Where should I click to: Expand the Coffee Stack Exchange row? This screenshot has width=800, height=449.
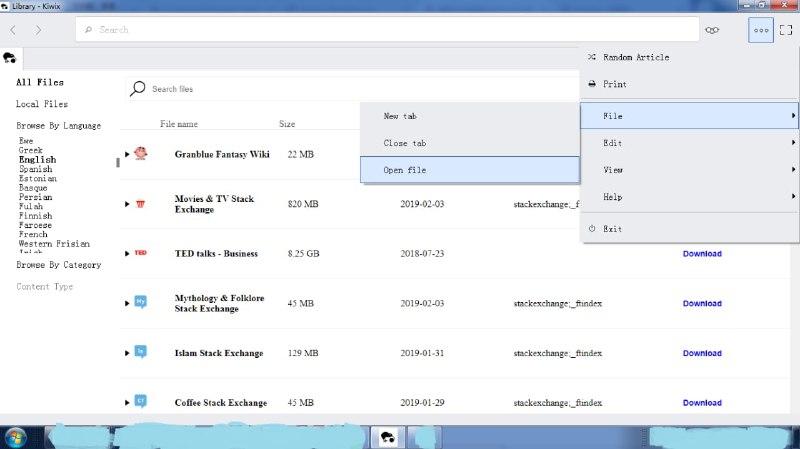tap(127, 403)
